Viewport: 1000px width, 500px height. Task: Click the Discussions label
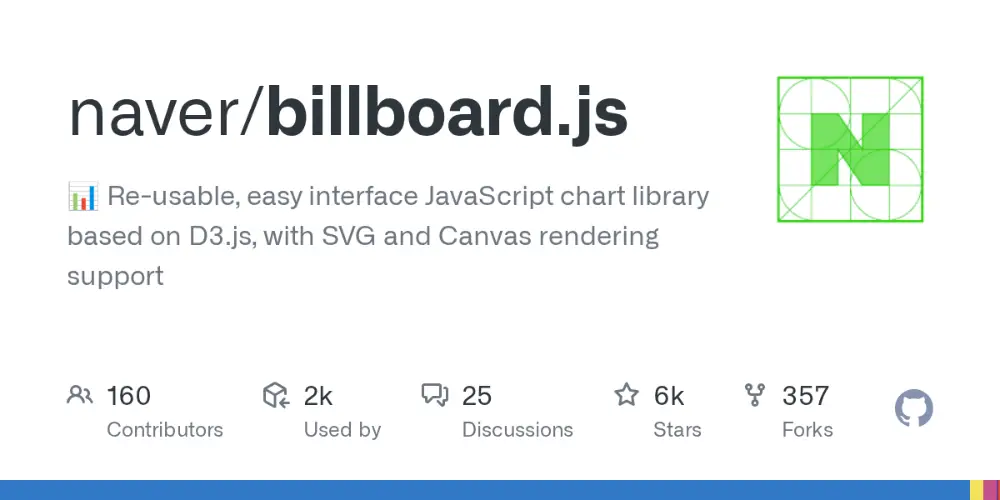[x=517, y=430]
